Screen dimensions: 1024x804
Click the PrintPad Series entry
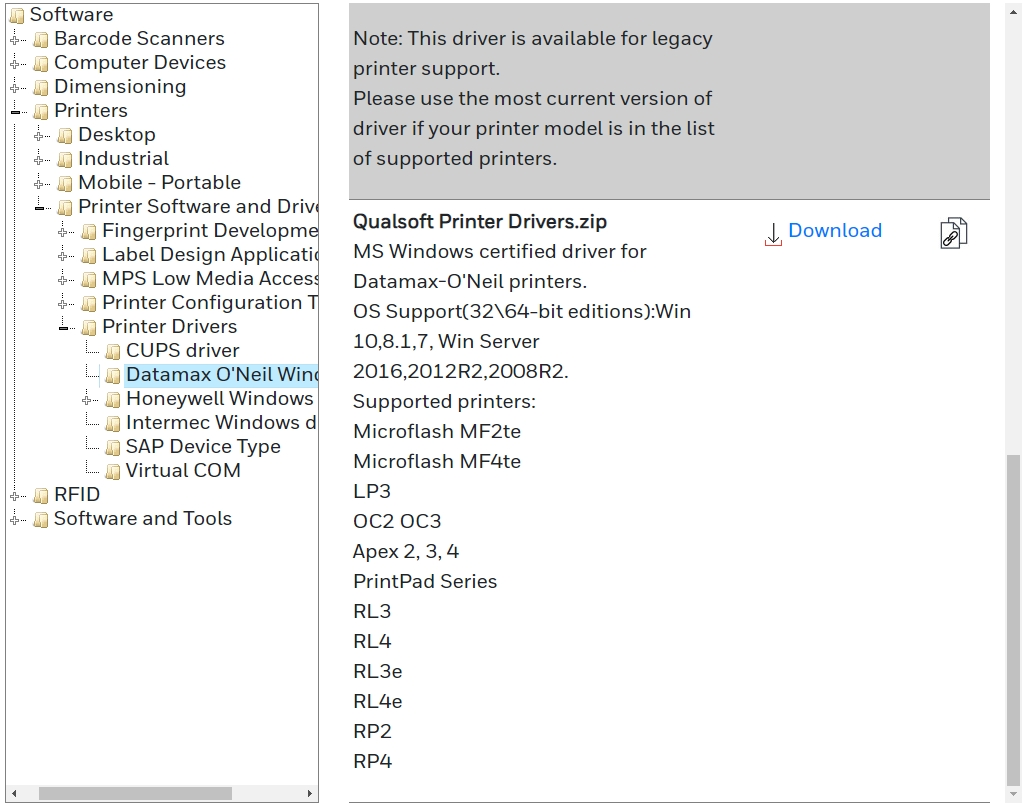[425, 582]
